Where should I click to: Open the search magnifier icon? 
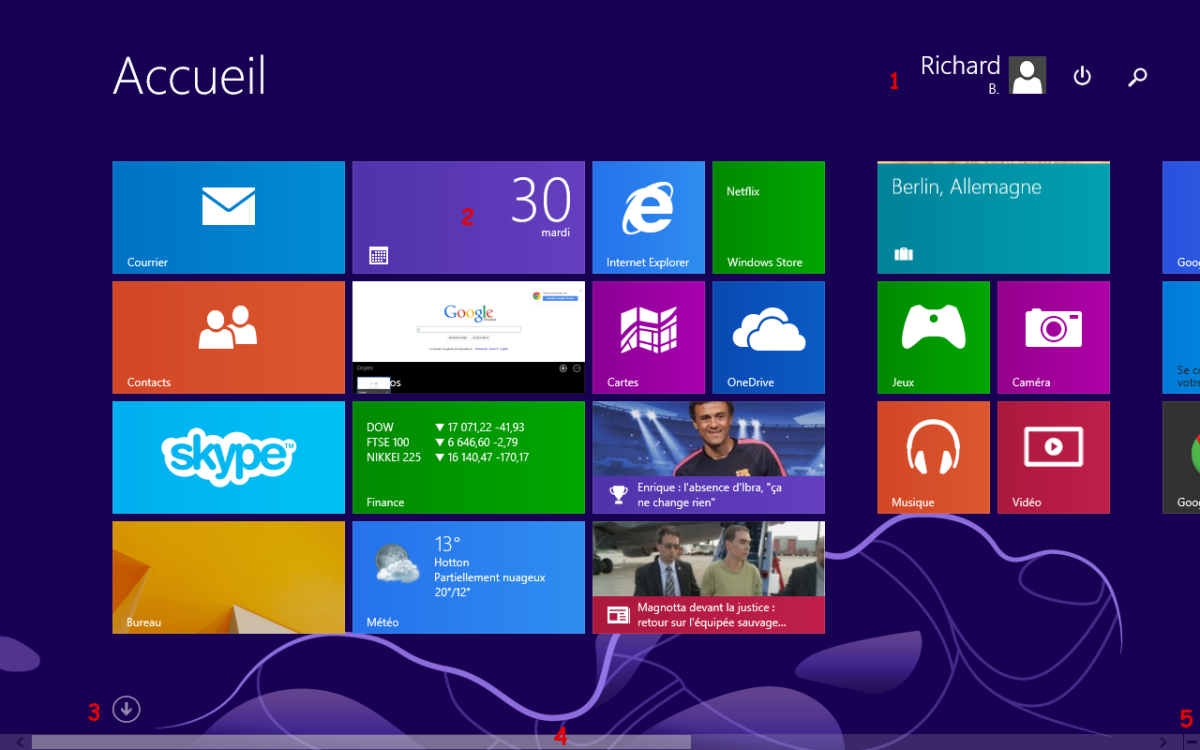pyautogui.click(x=1137, y=76)
